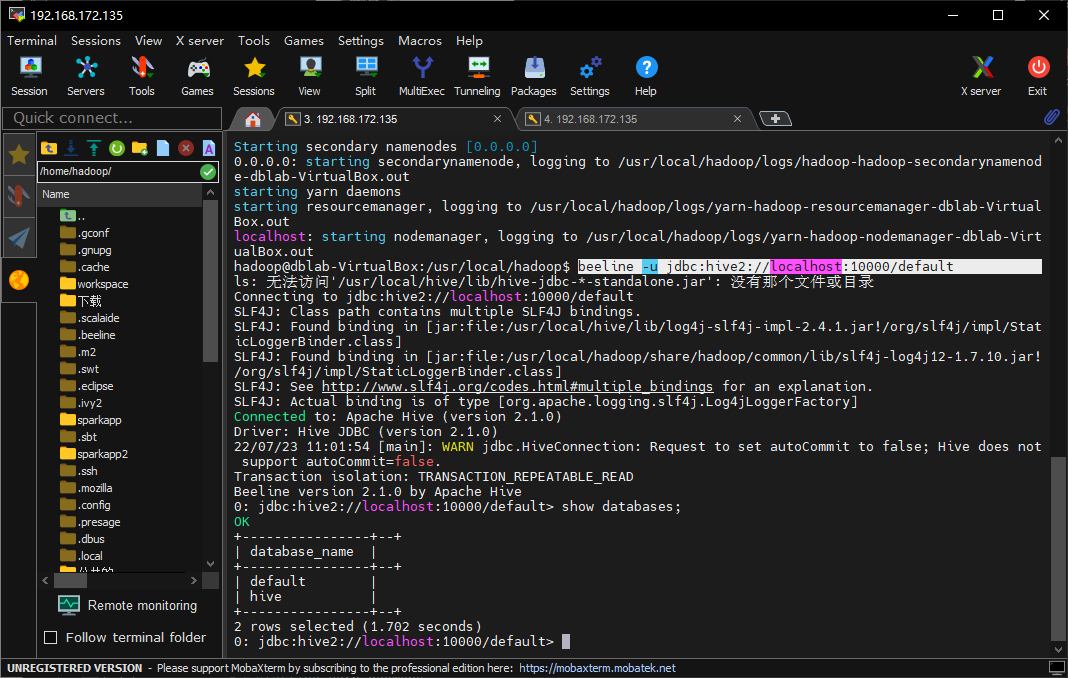Click the Remote monitoring graph icon
The image size is (1068, 678).
pyautogui.click(x=69, y=605)
